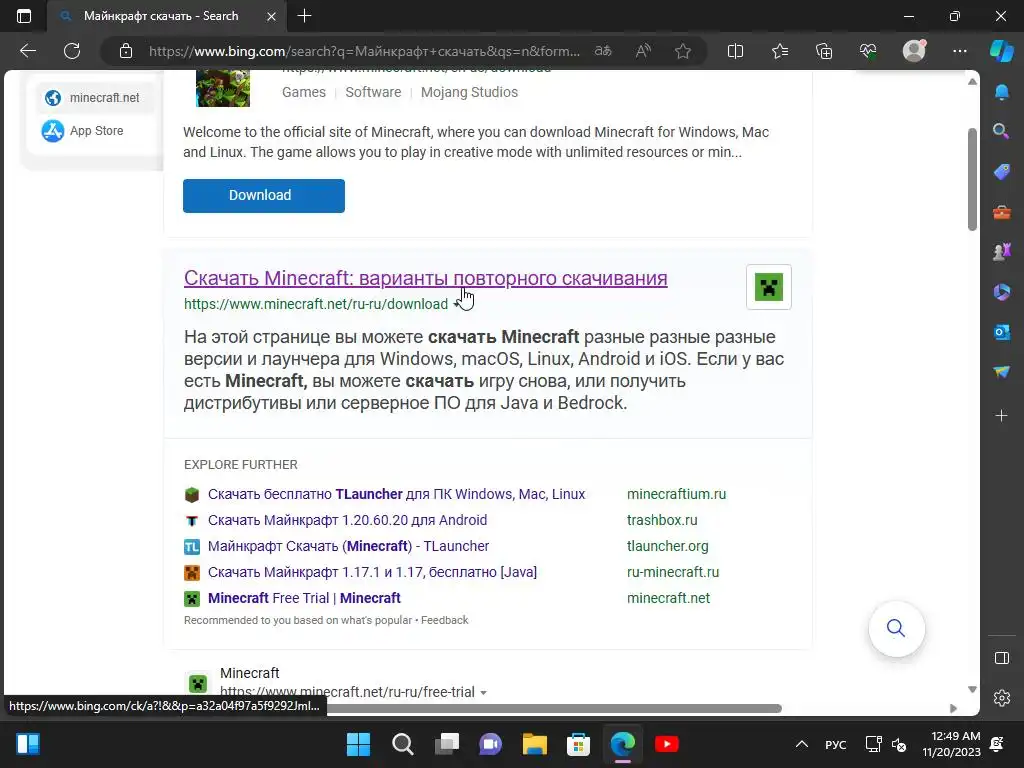Activate Read aloud icon in address bar

[643, 51]
